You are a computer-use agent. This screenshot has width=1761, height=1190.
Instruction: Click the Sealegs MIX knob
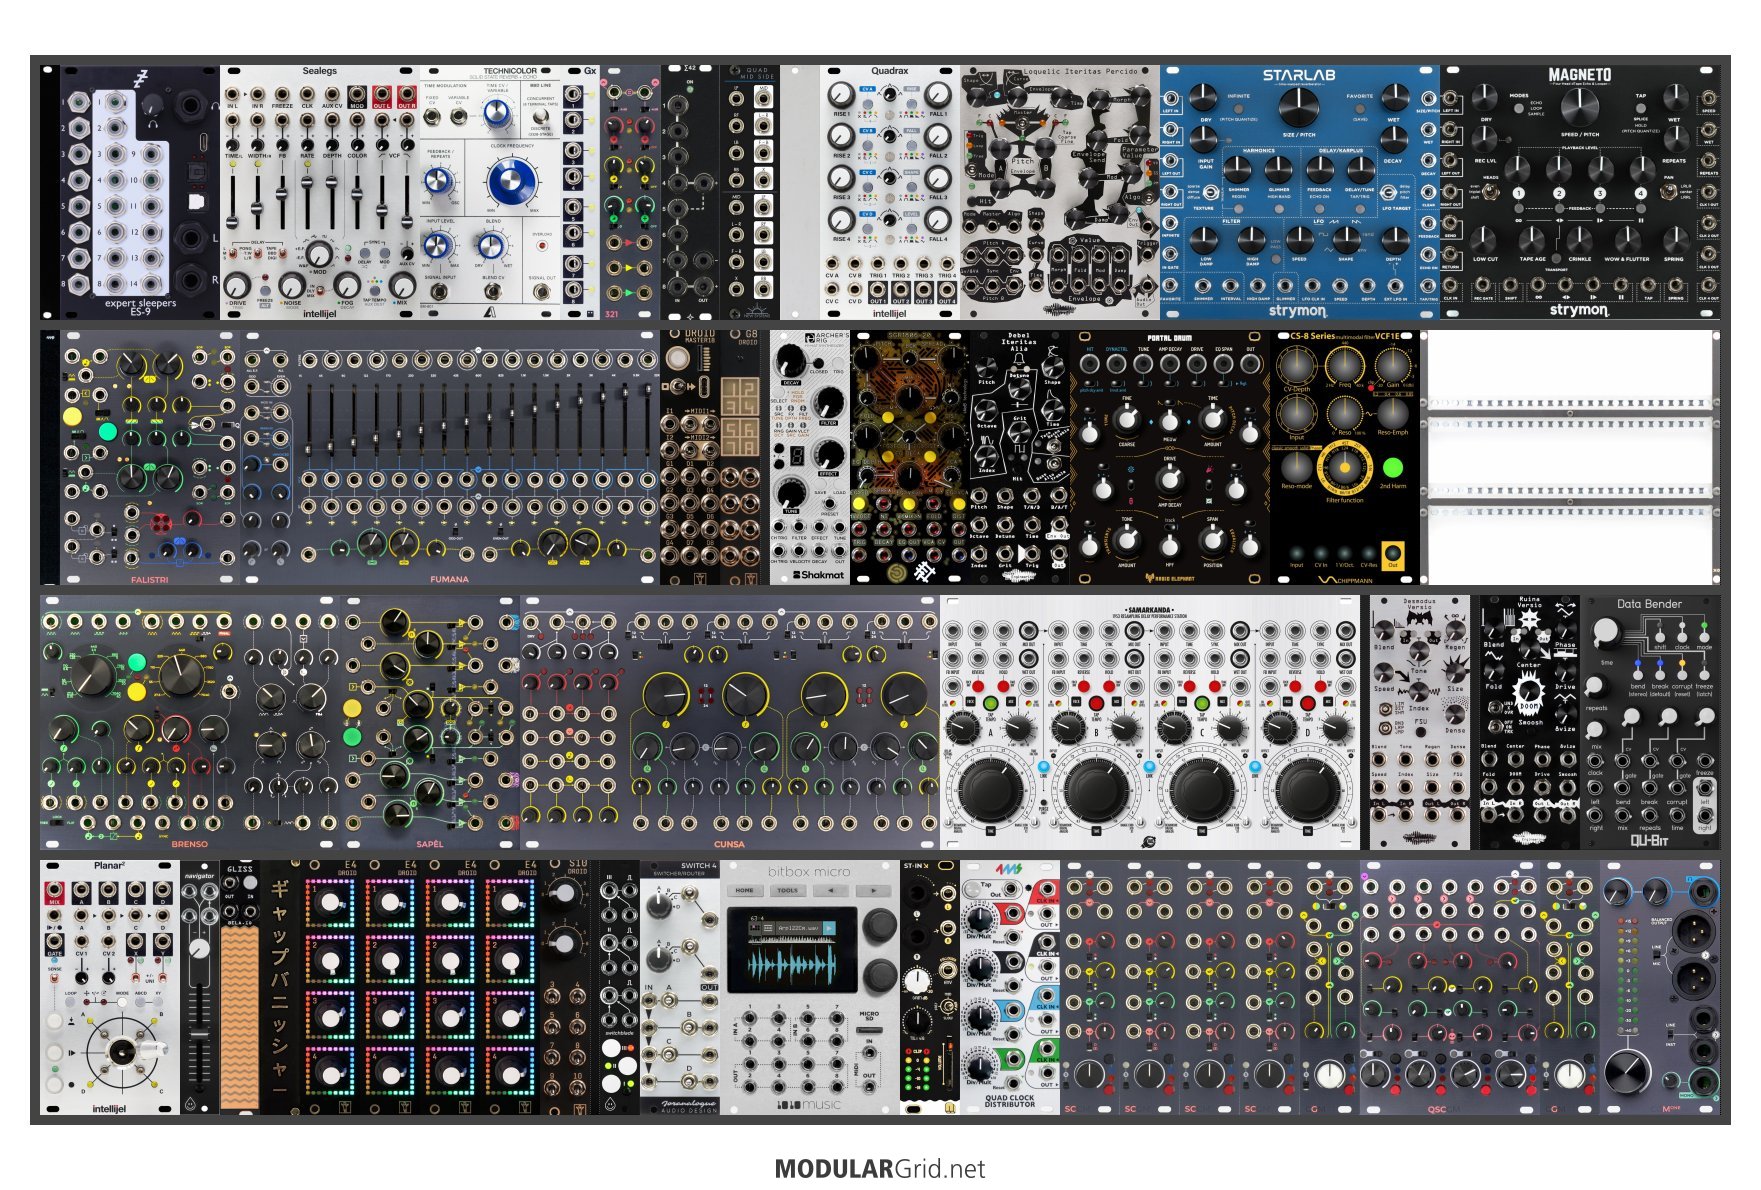403,286
